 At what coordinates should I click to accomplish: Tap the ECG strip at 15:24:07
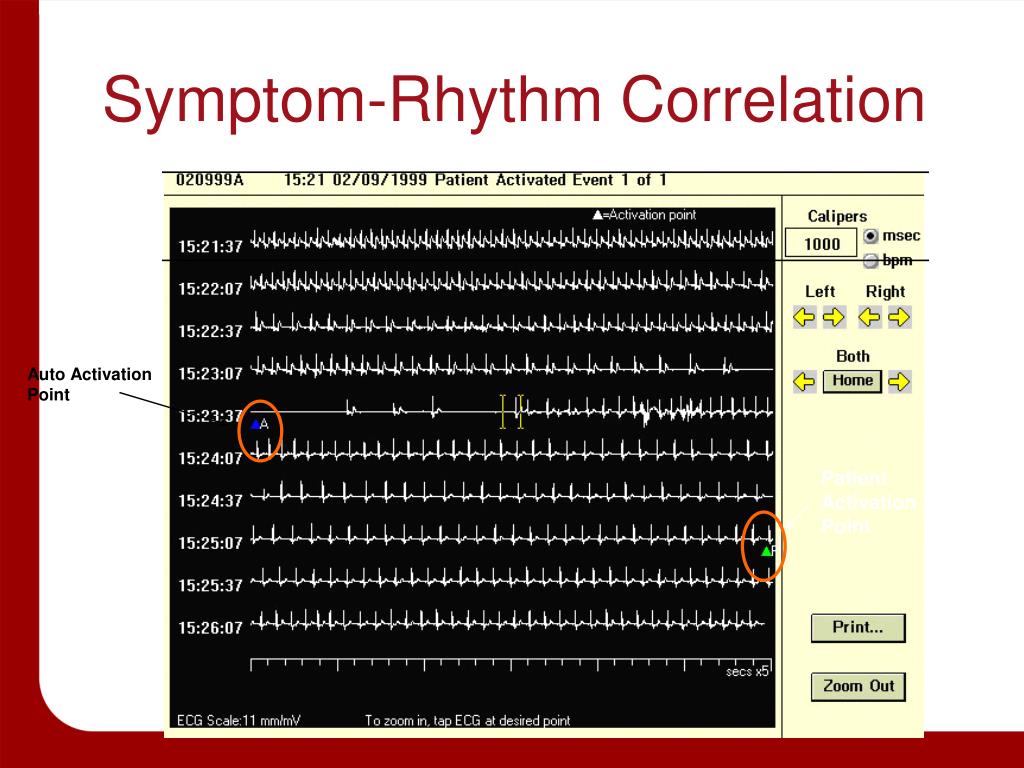tap(512, 450)
